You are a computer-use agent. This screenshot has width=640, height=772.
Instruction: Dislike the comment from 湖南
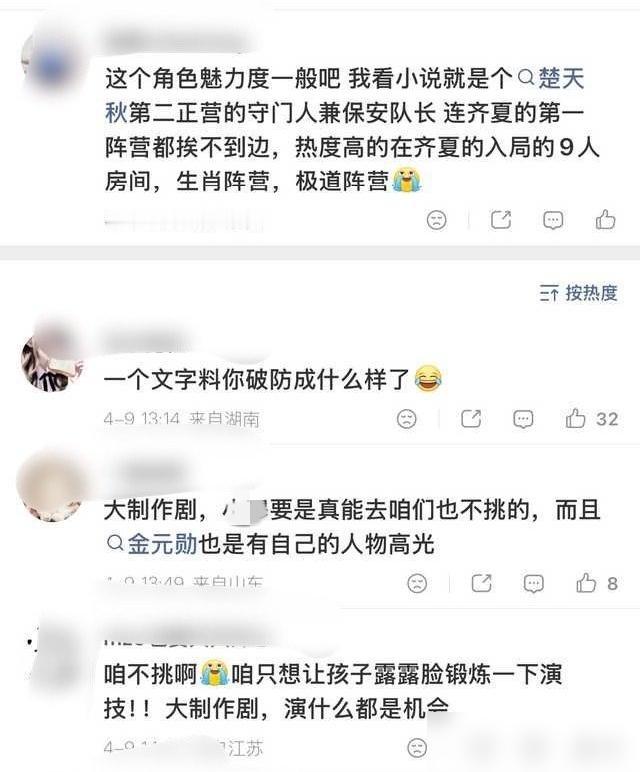pos(407,418)
